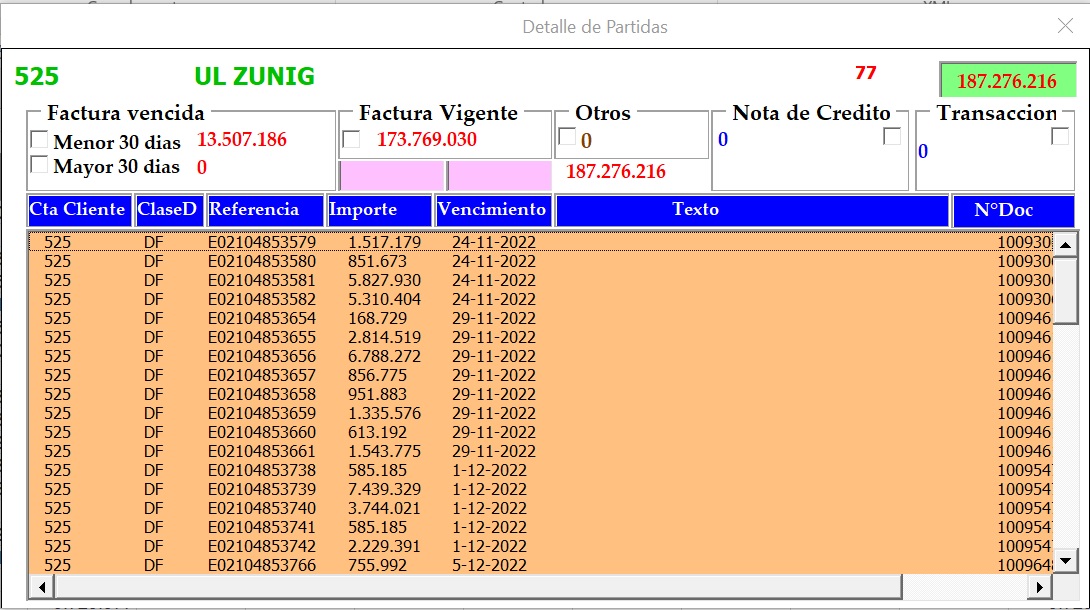1090x610 pixels.
Task: Select row with reference E02104853656
Action: 541,356
